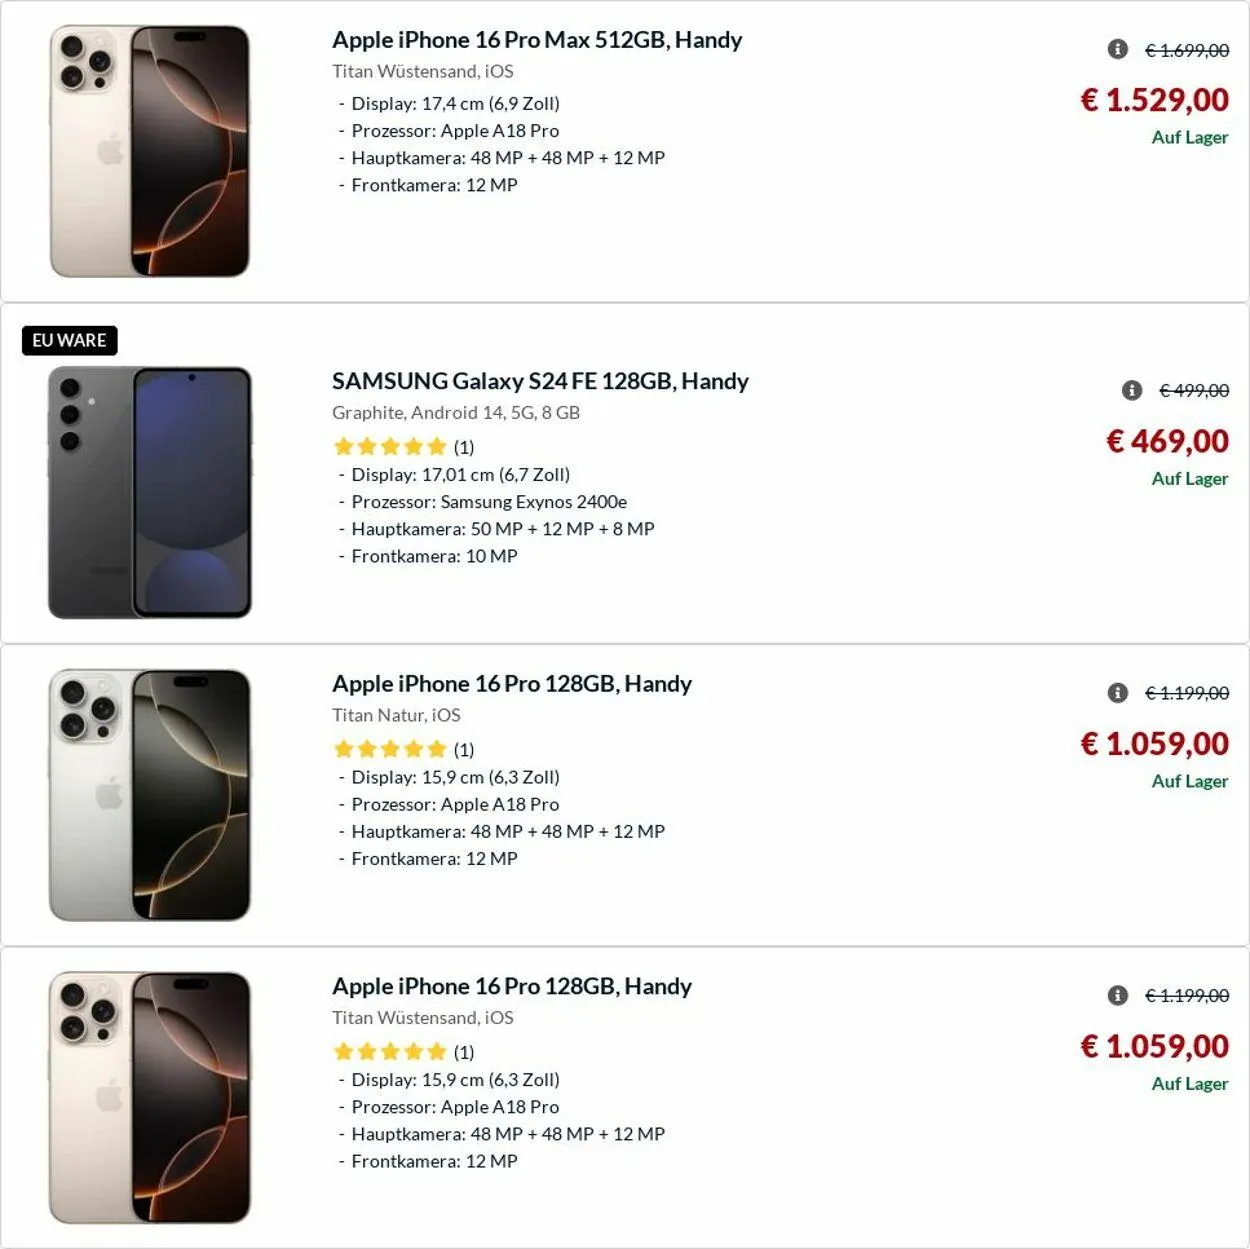Click the EU WARE badge
The width and height of the screenshot is (1250, 1249).
(x=69, y=340)
